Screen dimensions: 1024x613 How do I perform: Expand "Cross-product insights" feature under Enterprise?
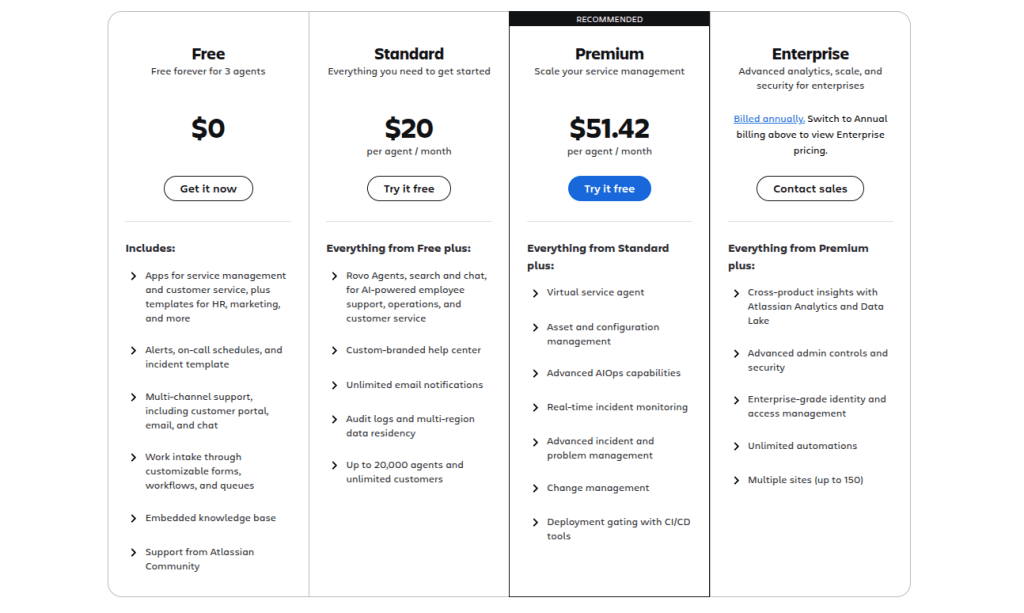[x=735, y=292]
